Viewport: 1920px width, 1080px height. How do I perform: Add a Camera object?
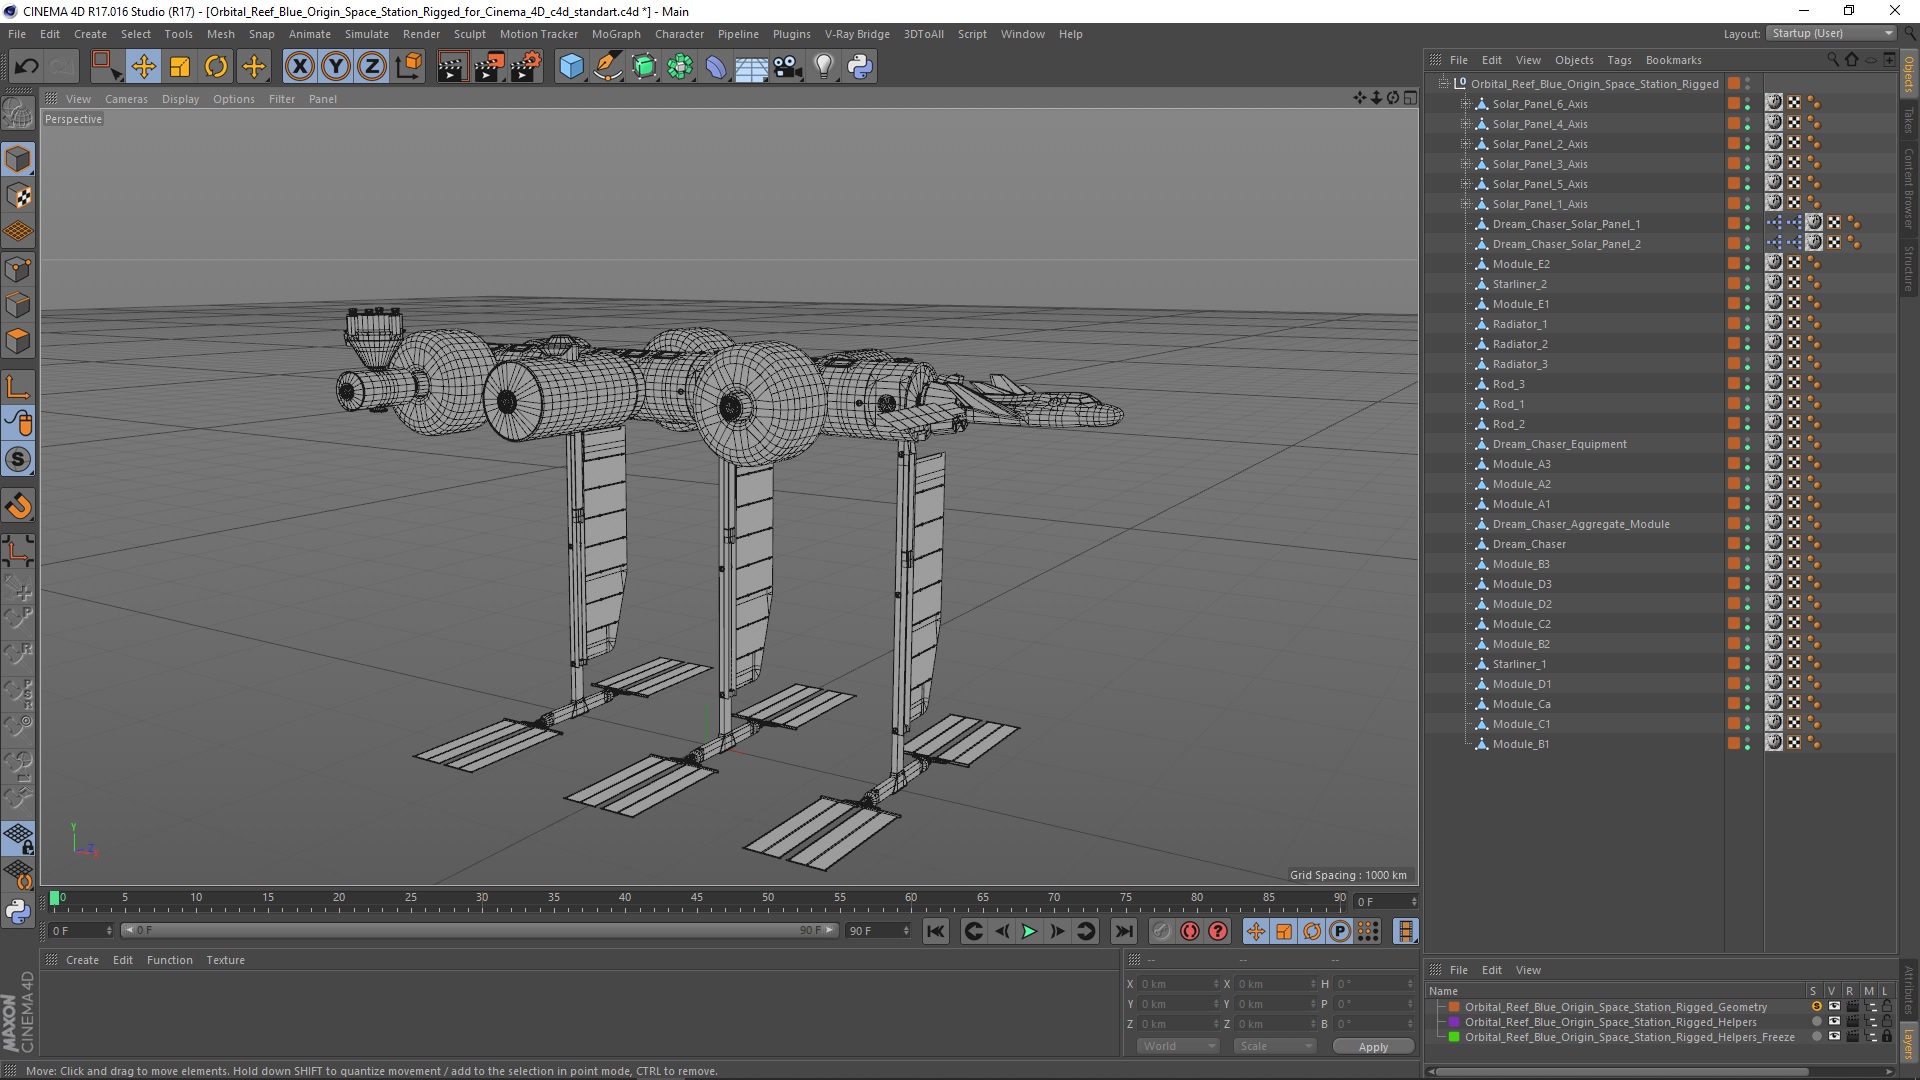coord(788,67)
